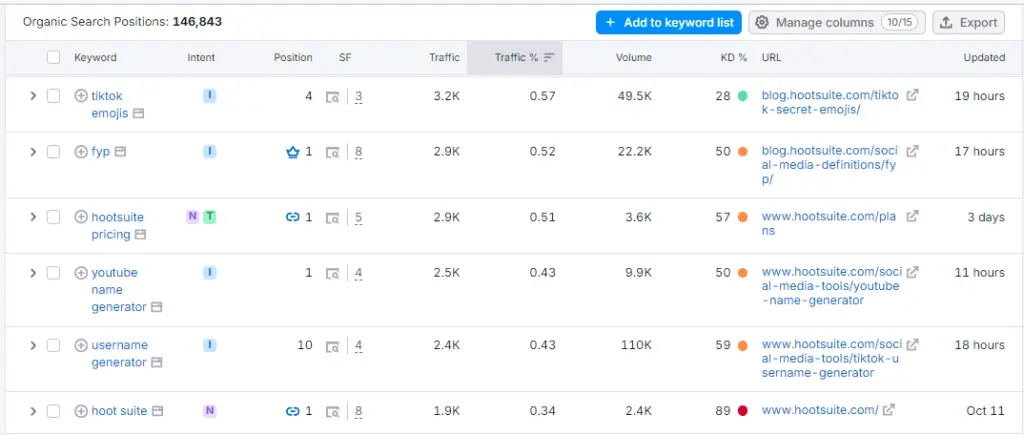Screen dimensions: 1024x435
Task: Open SERP snapshot icon for fyp row
Action: 333,152
